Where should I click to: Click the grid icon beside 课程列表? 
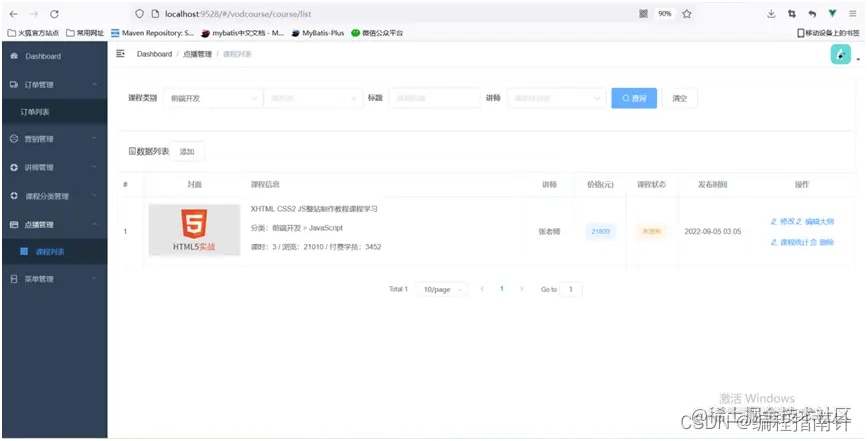click(x=24, y=251)
